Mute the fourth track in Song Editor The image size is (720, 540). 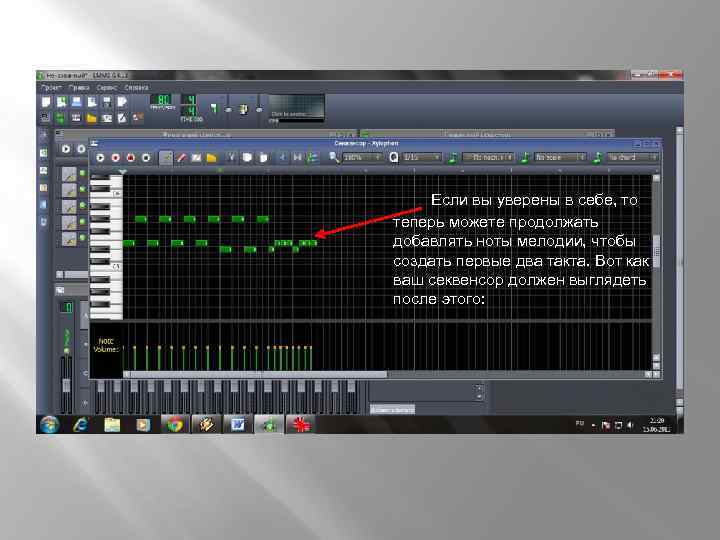coord(83,221)
